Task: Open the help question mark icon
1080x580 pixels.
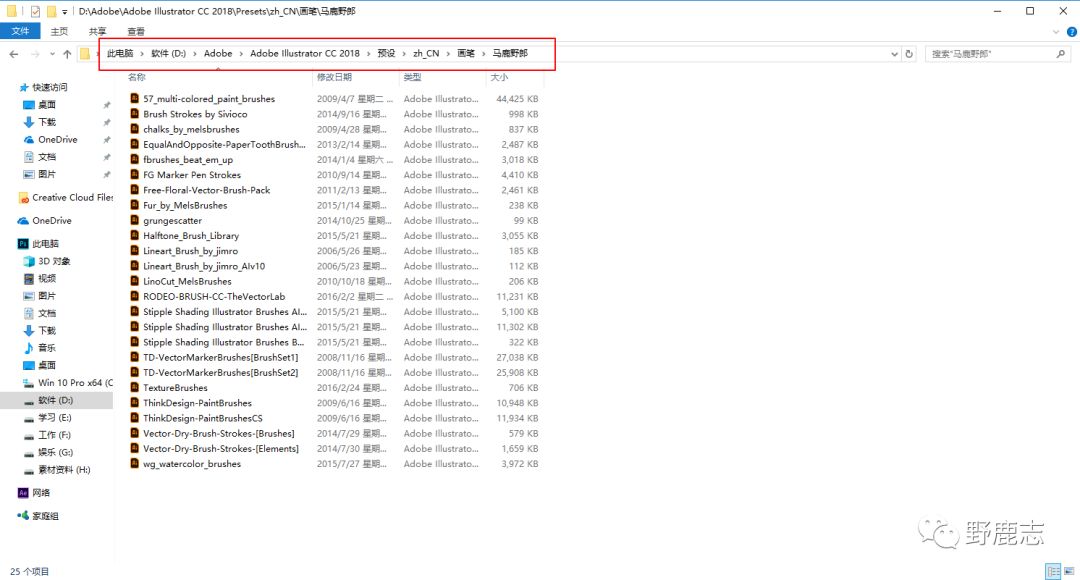Action: tap(1071, 32)
